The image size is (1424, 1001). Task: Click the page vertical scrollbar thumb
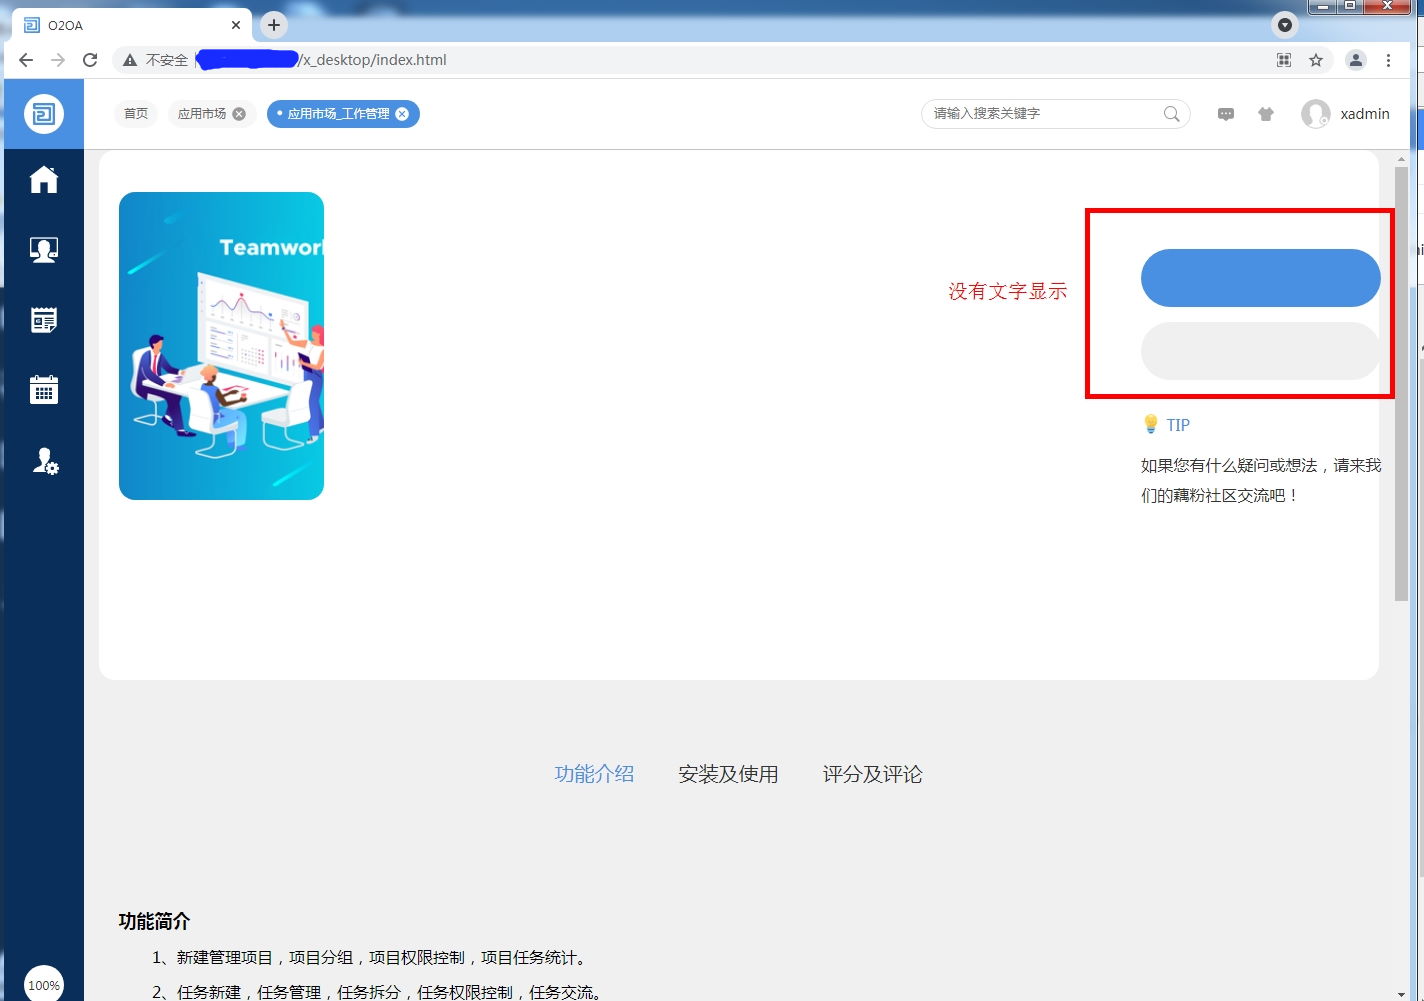pos(1401,385)
